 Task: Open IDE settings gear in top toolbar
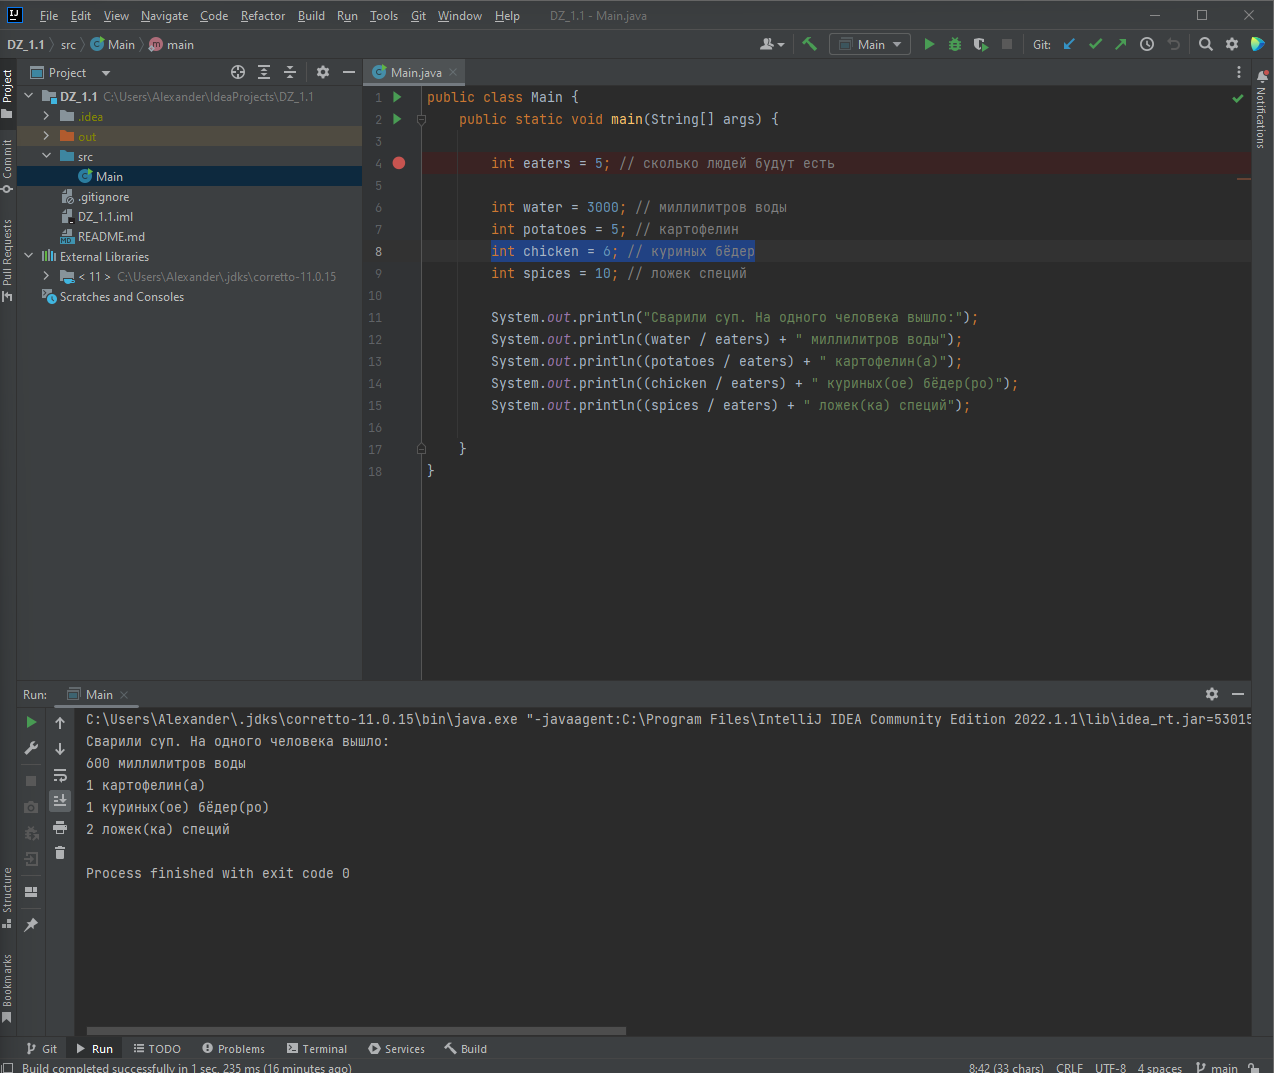(x=1232, y=44)
